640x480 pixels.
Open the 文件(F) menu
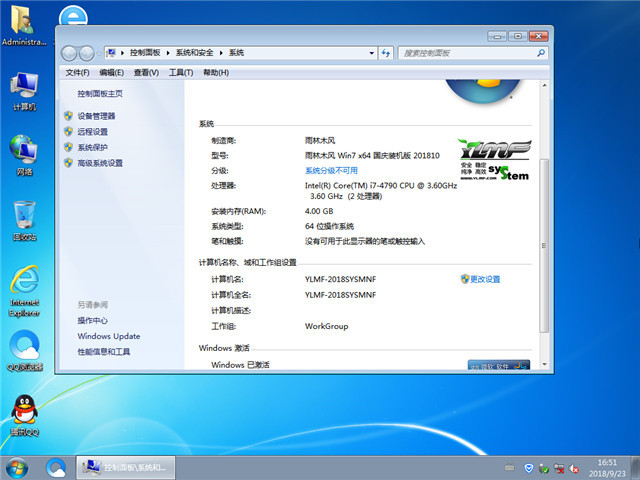pyautogui.click(x=77, y=73)
